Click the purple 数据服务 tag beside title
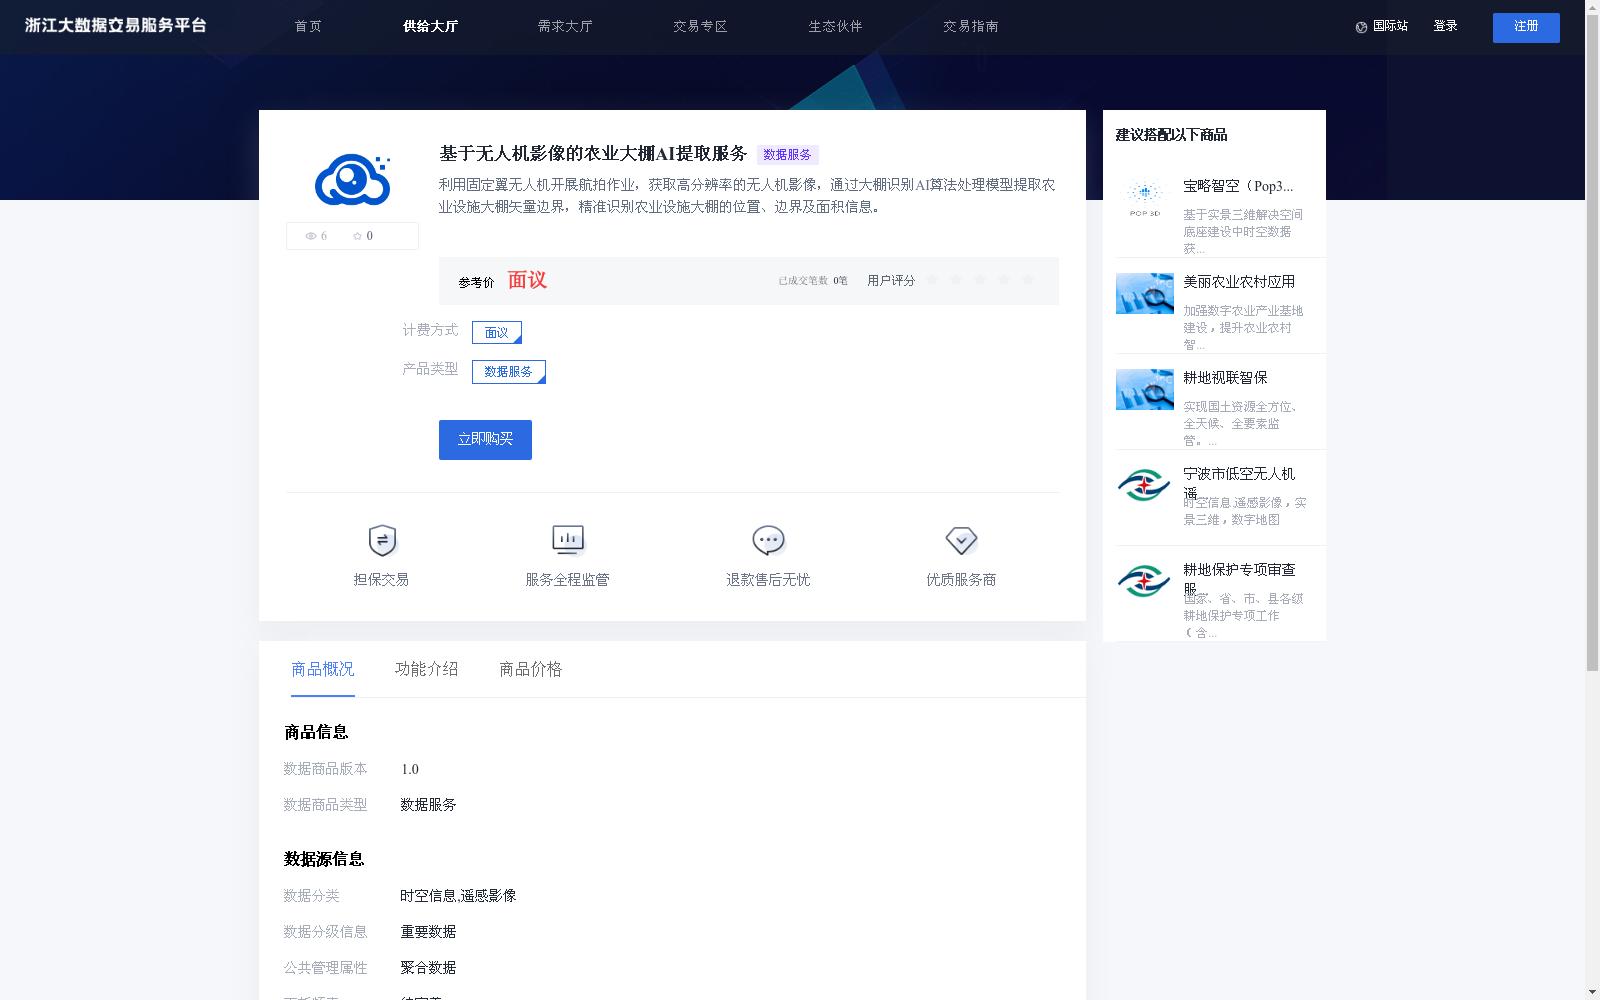Screen dimensions: 1600x1000 (788, 155)
